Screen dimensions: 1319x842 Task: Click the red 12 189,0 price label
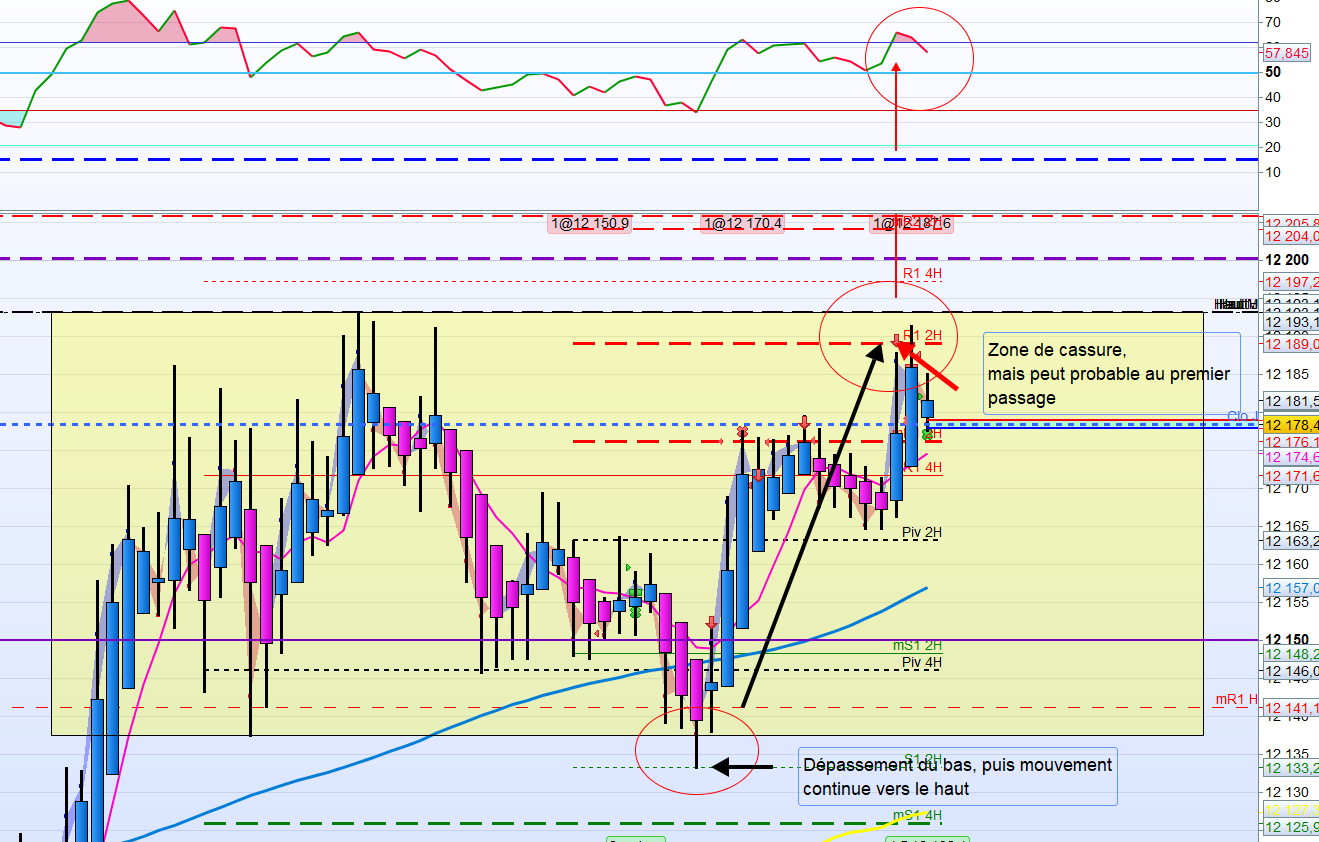pos(1291,344)
